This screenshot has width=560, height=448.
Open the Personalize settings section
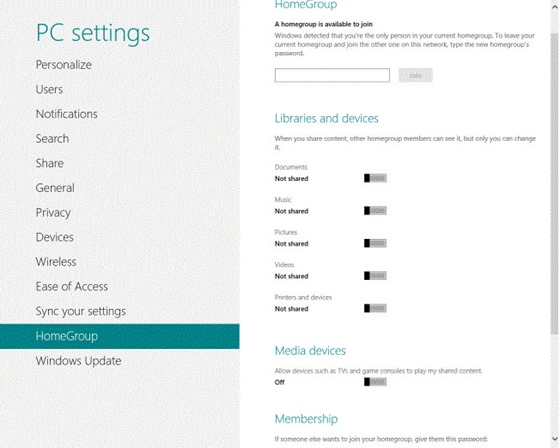pyautogui.click(x=64, y=65)
